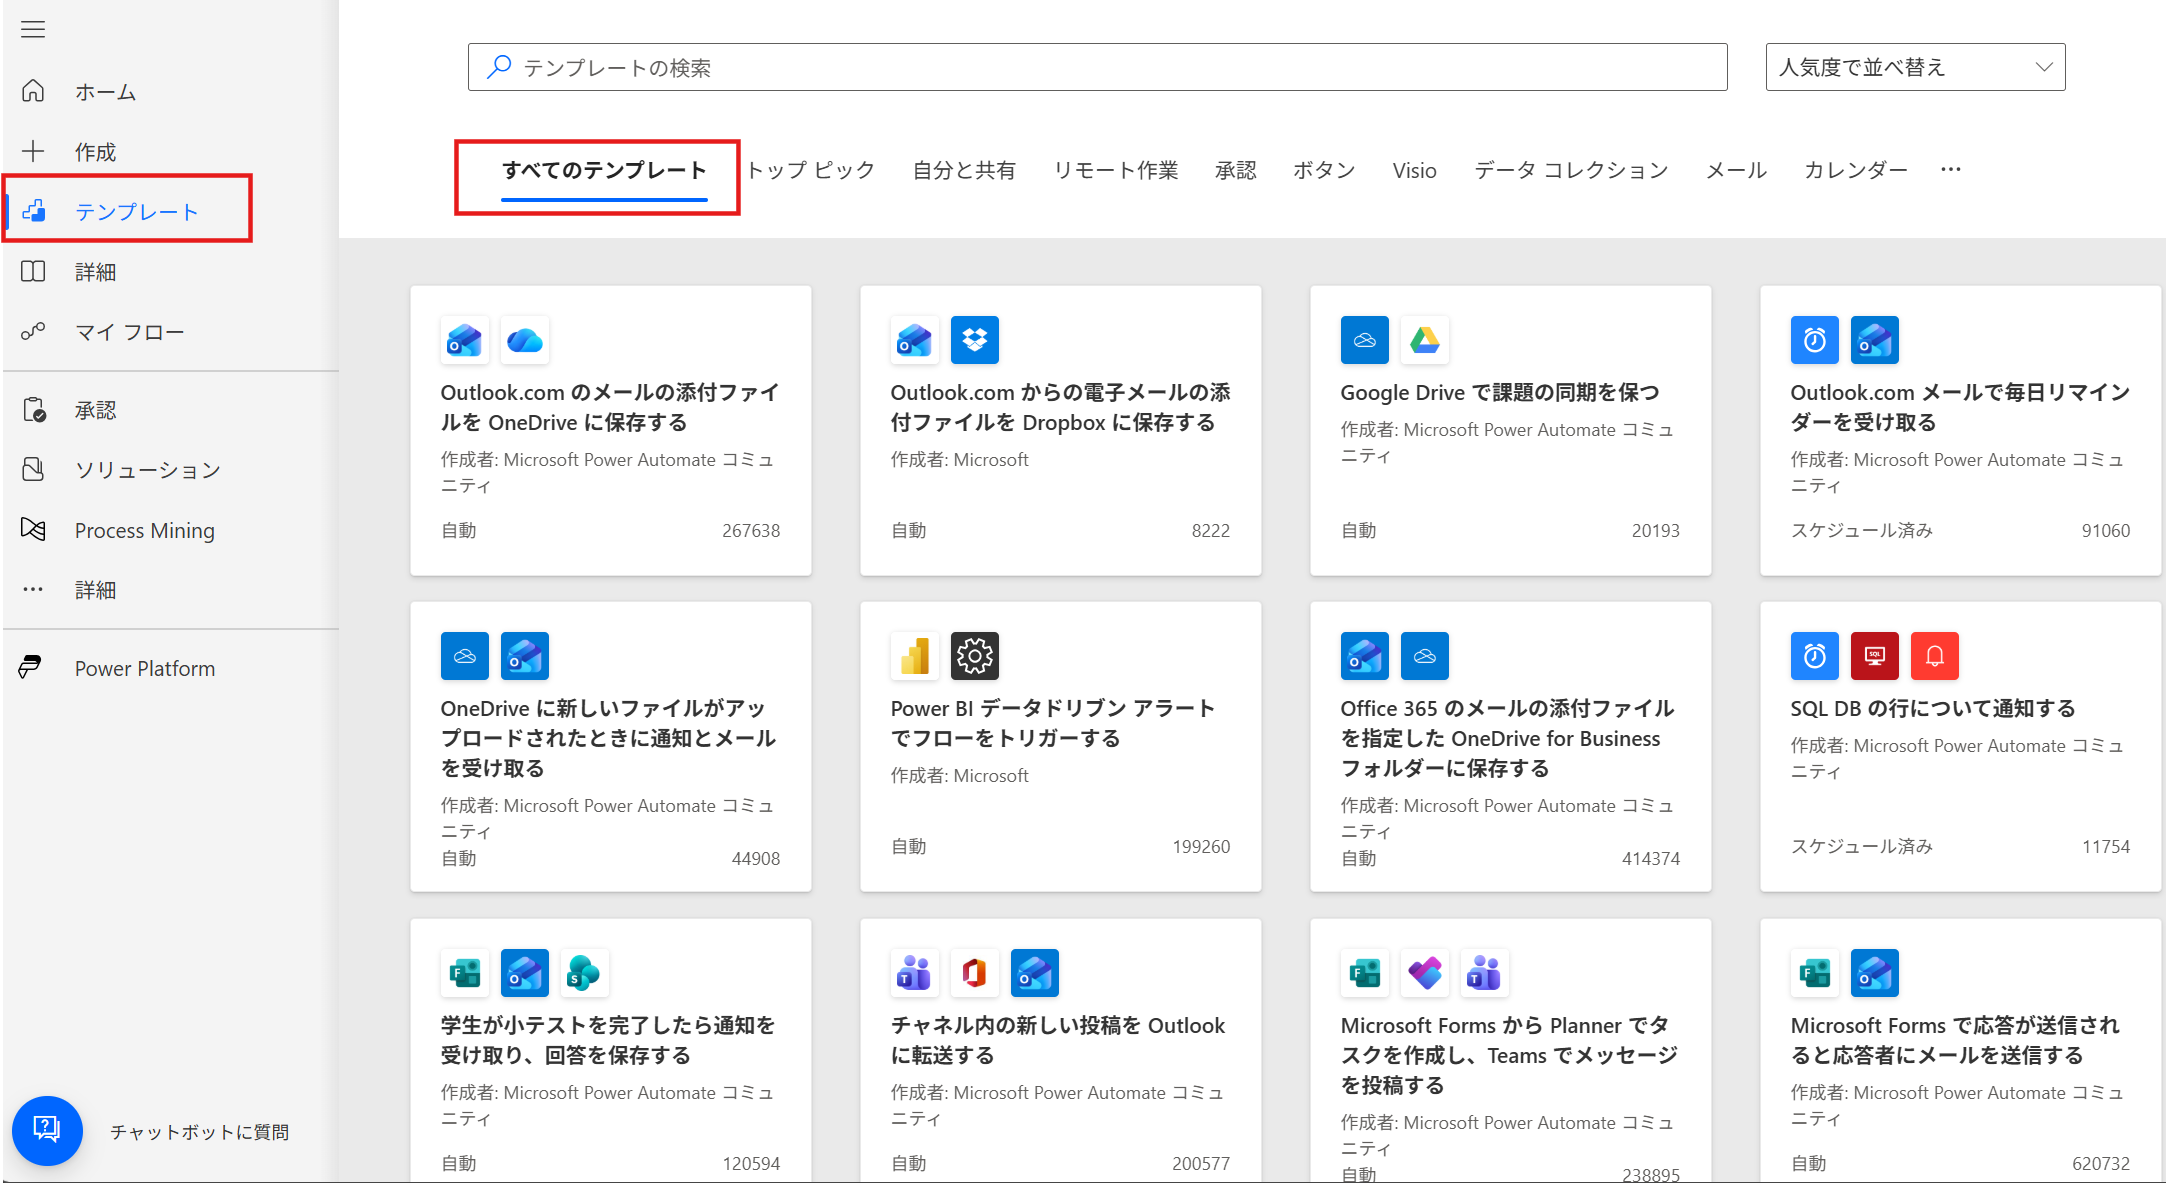Open the Dropbox に保存する template title
Viewport: 2166px width, 1183px height.
tap(1060, 408)
